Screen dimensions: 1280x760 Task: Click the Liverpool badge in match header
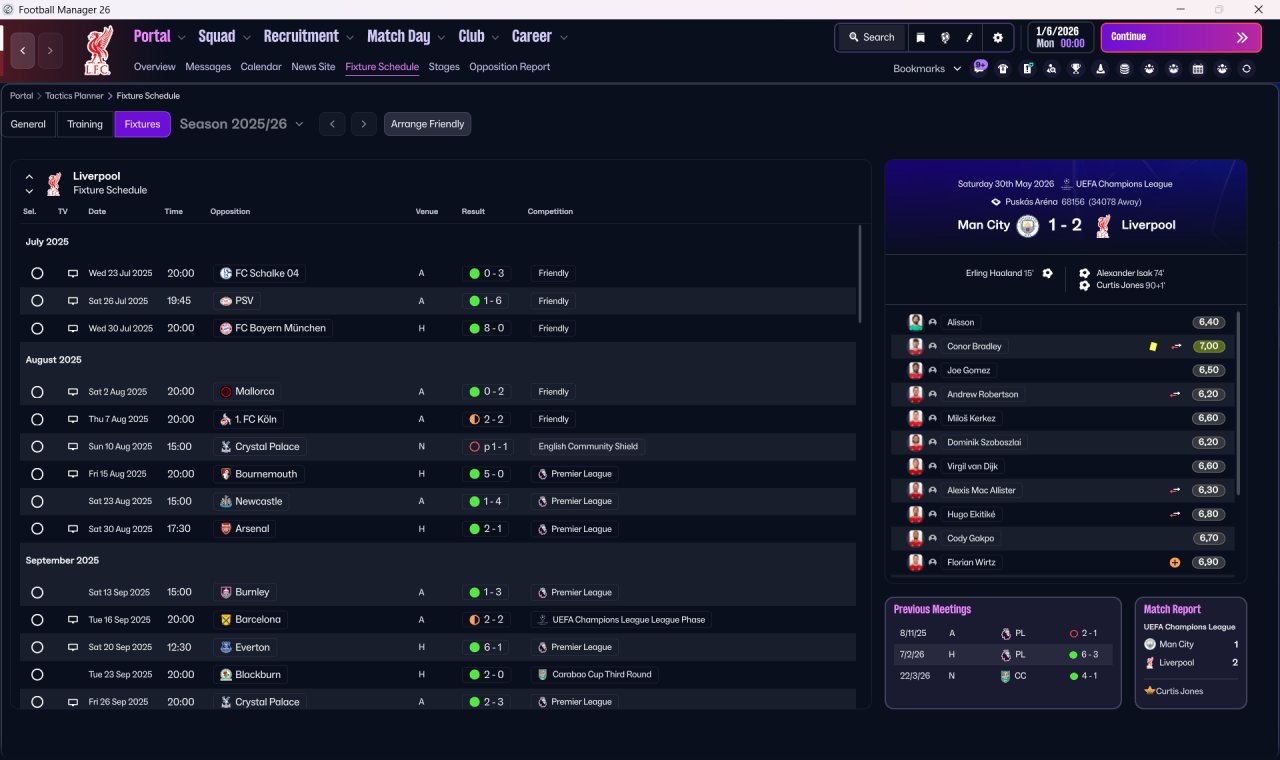(1103, 225)
